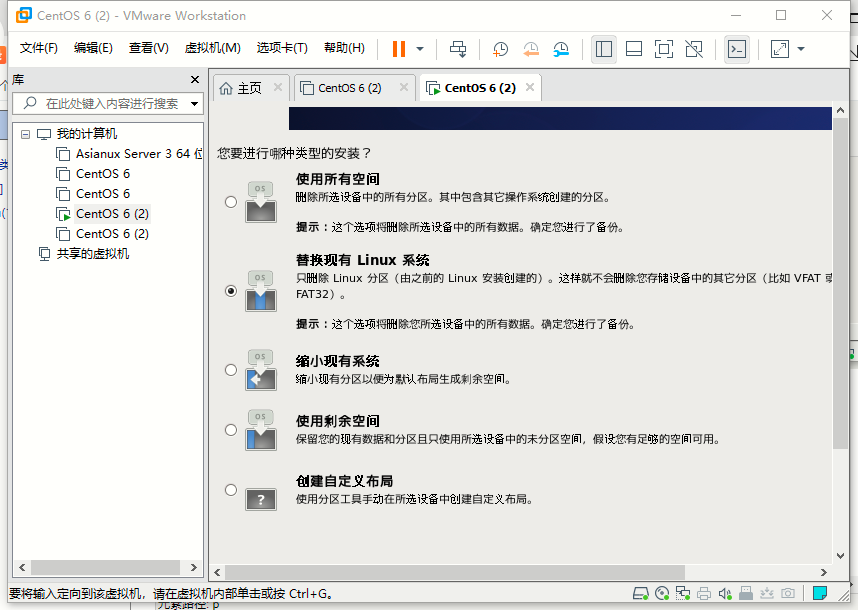The image size is (858, 610).
Task: Take a snapshot of this virtual machine
Action: coord(500,49)
